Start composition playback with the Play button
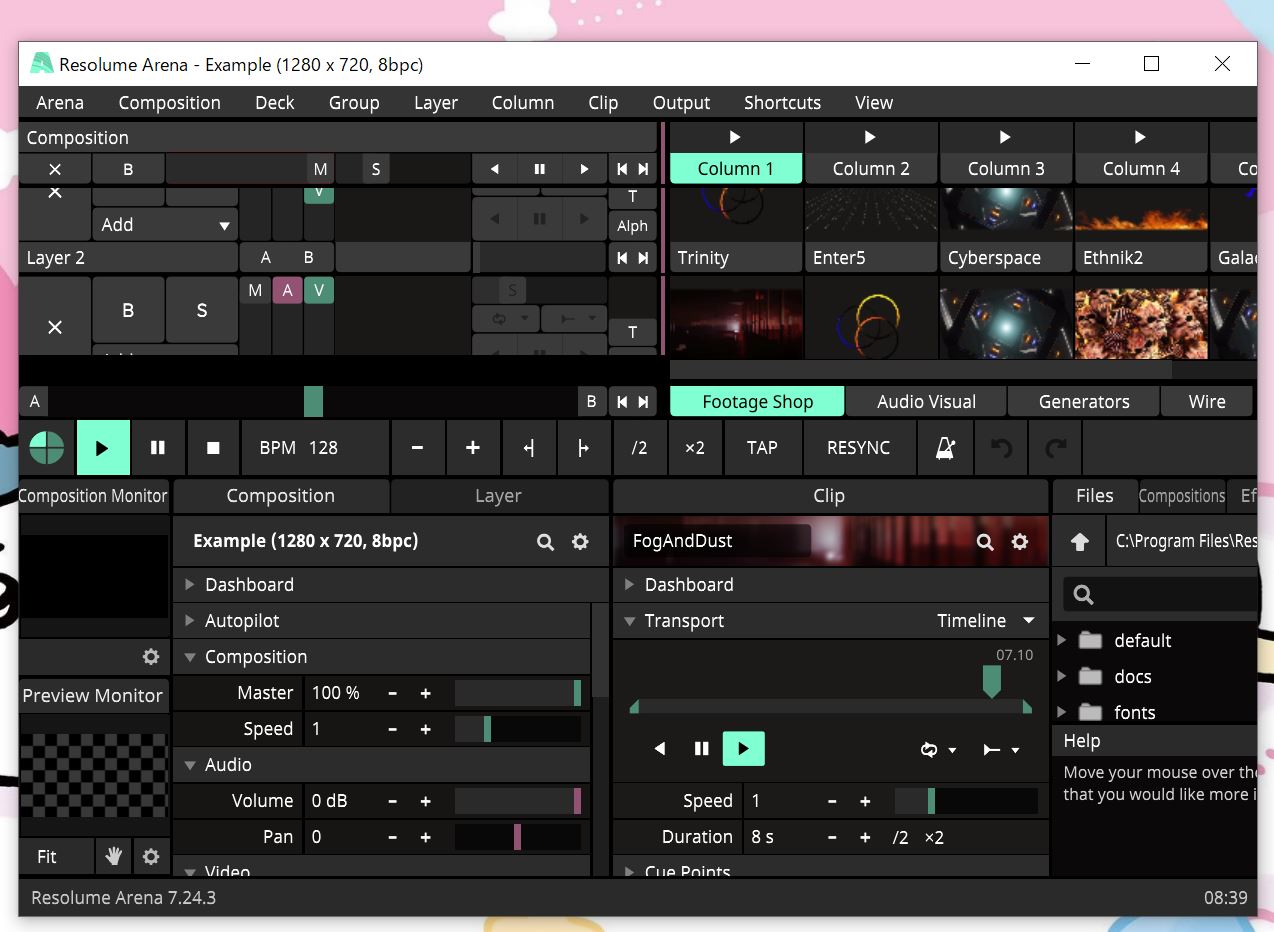This screenshot has height=932, width=1274. point(102,448)
